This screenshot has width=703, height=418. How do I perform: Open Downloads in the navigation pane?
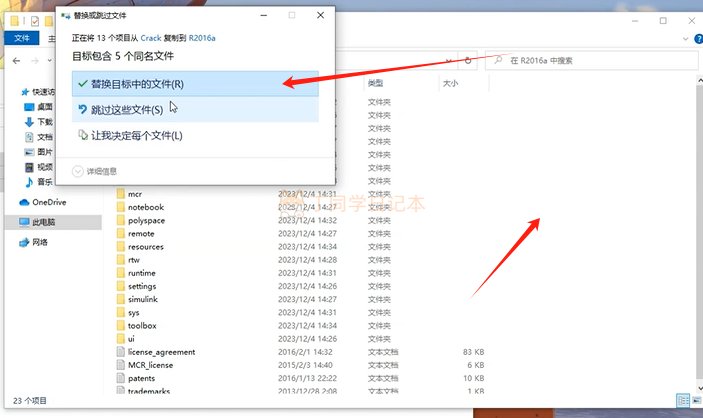pos(45,122)
